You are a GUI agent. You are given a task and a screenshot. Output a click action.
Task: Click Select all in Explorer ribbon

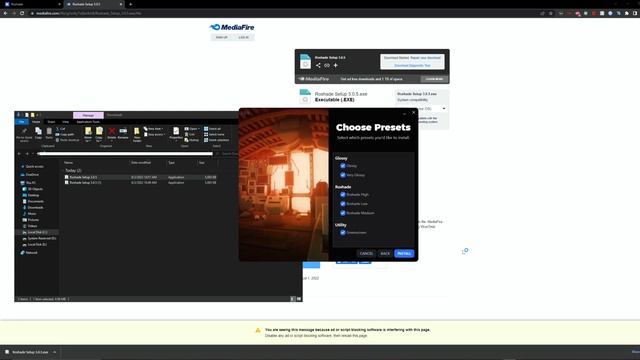(212, 129)
